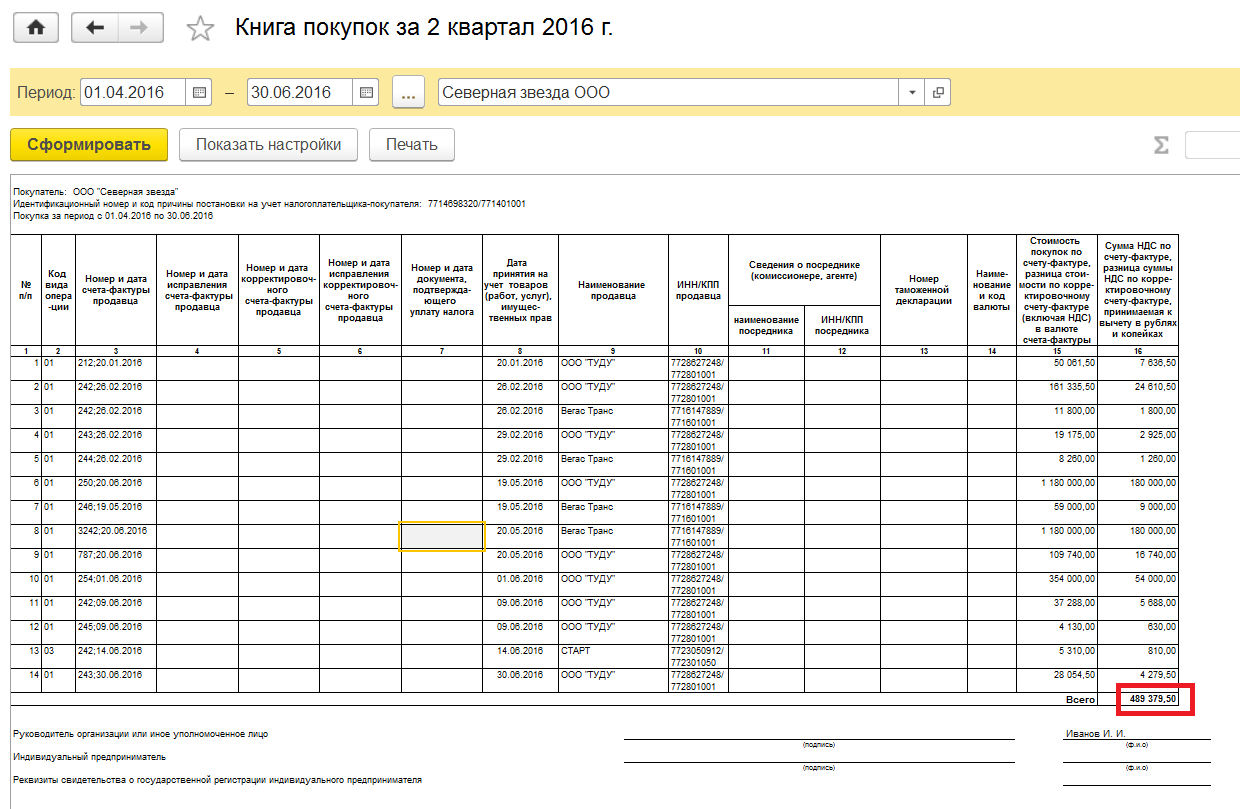Select seller cell СТАРТ
The image size is (1240, 809).
[x=613, y=656]
